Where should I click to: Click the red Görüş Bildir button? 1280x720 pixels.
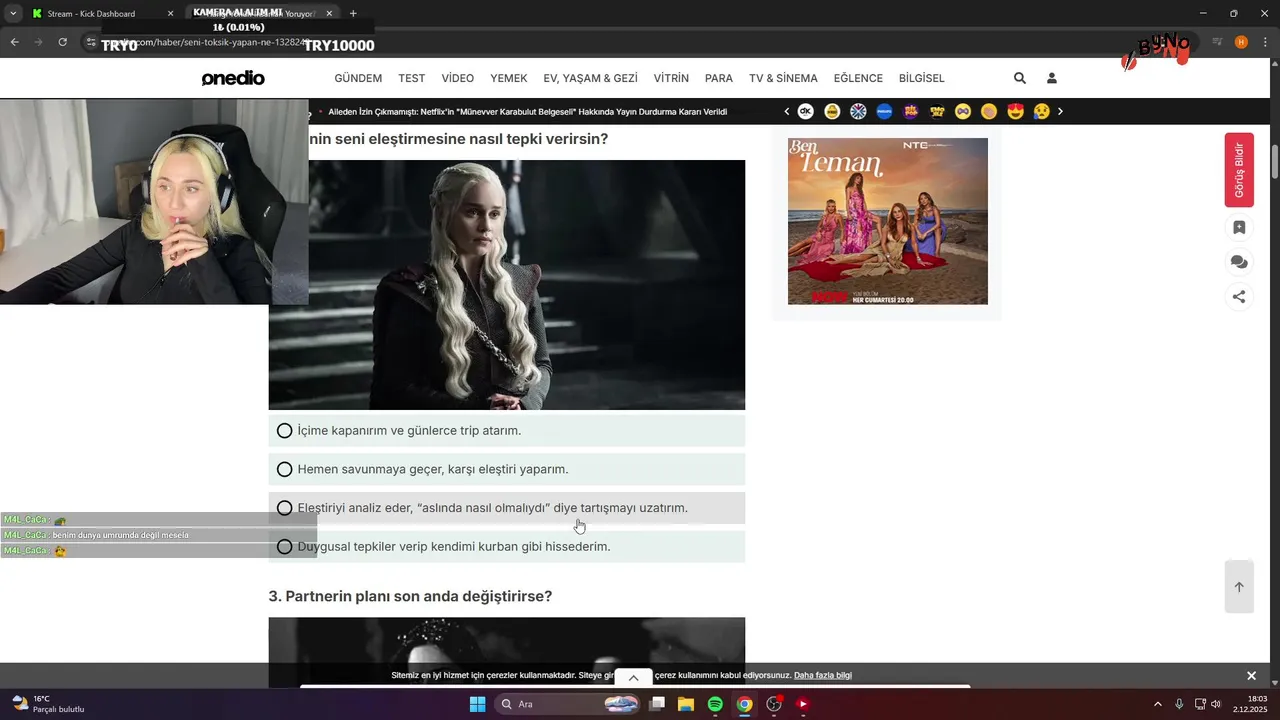pyautogui.click(x=1239, y=170)
